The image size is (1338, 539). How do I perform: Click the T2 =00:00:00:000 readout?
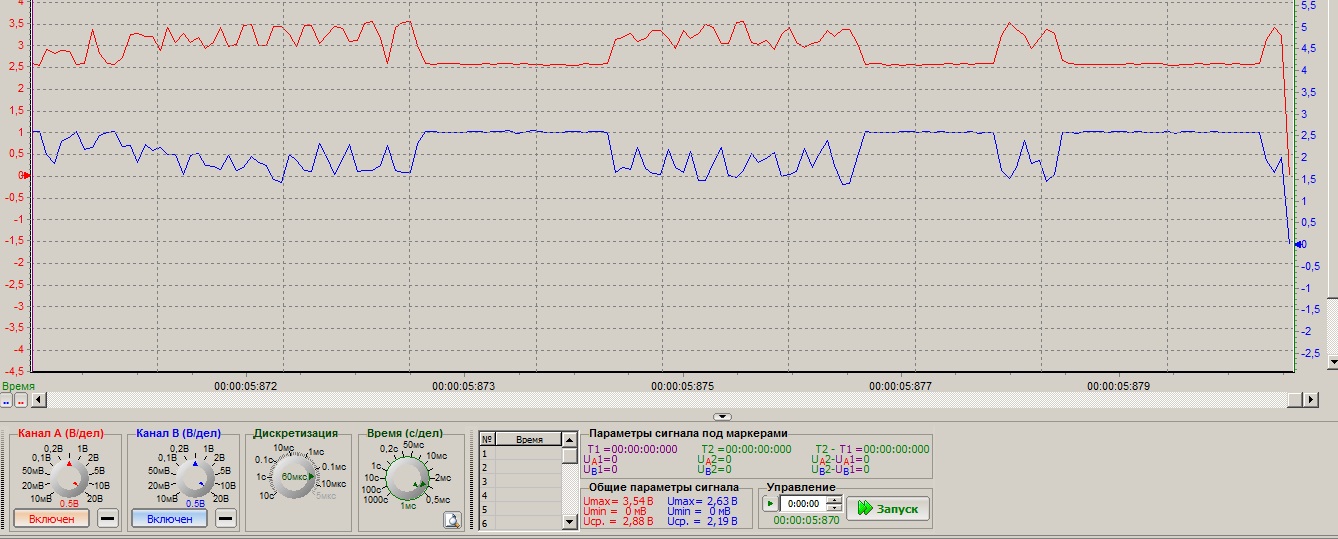point(746,450)
